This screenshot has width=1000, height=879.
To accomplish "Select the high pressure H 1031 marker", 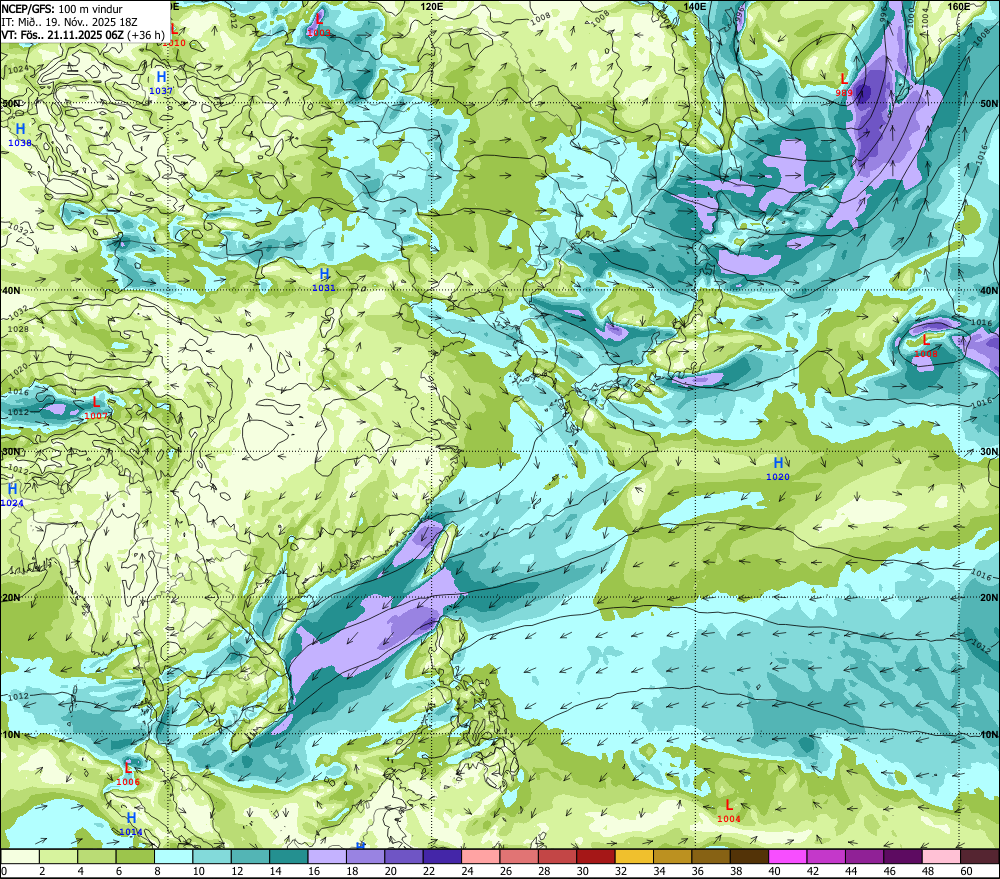I will click(x=324, y=279).
